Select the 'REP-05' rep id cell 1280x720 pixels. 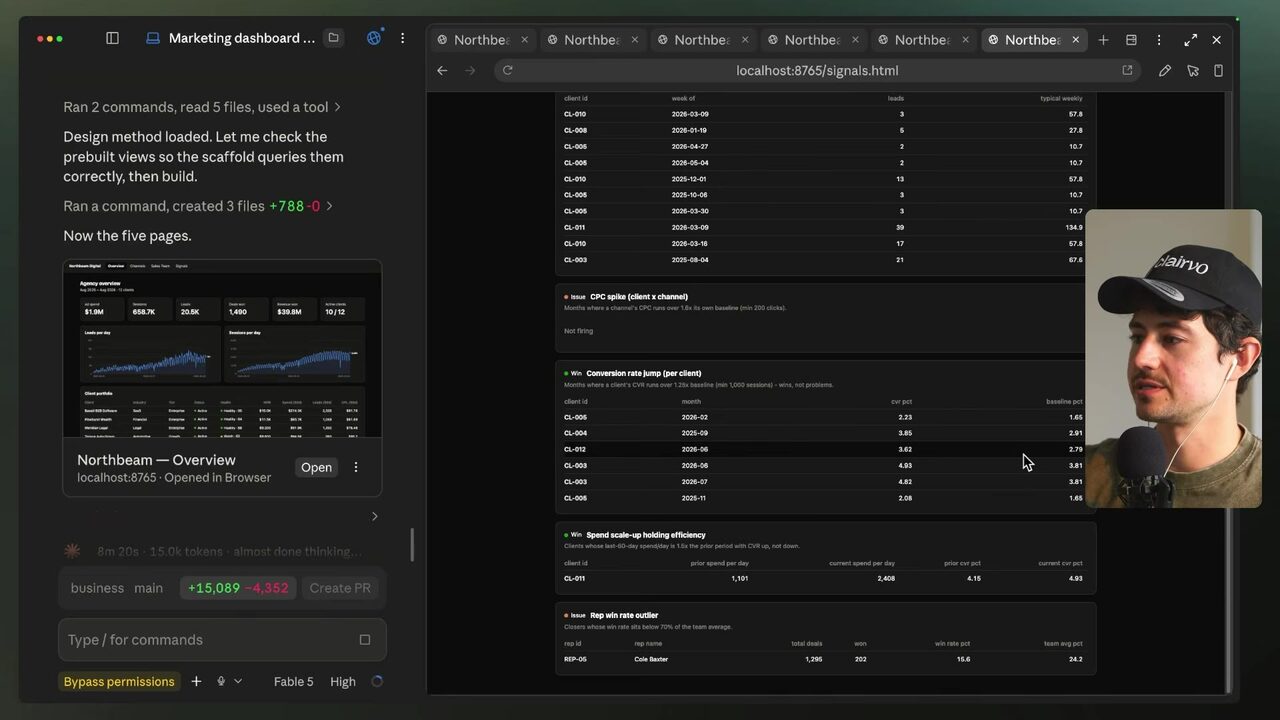573,659
